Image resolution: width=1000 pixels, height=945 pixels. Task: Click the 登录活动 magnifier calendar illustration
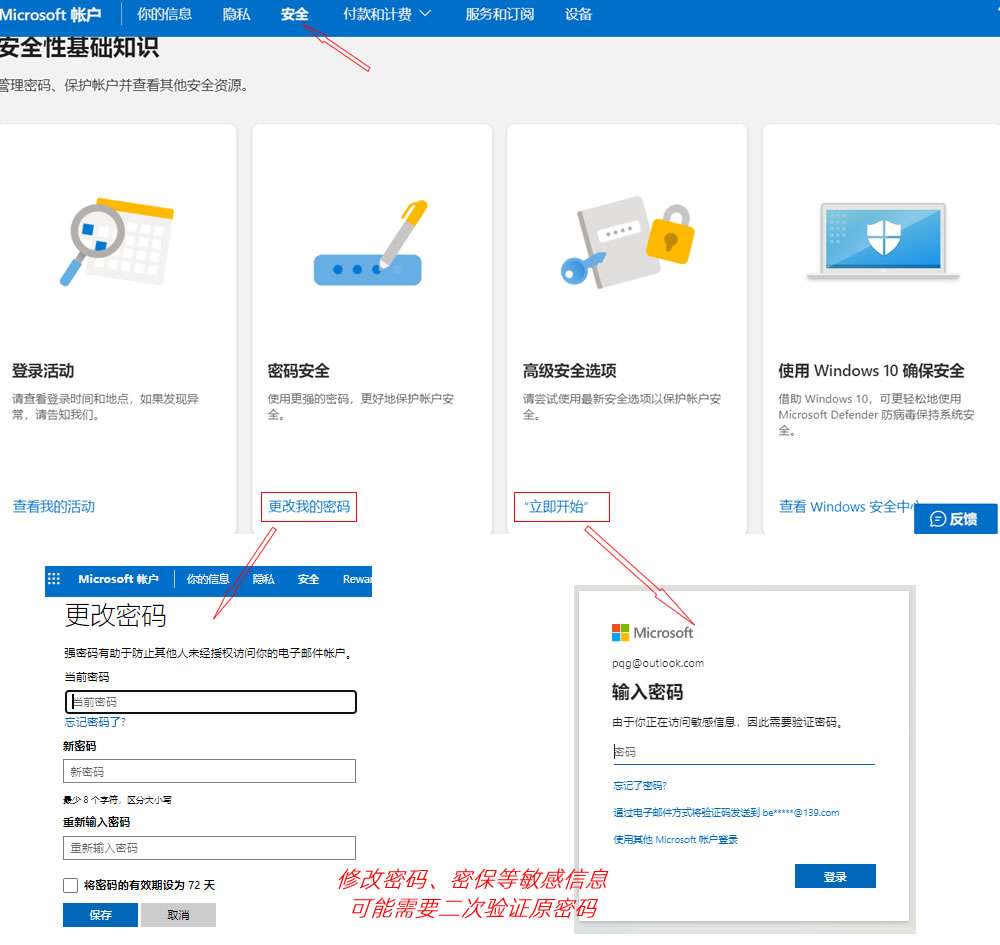[117, 242]
